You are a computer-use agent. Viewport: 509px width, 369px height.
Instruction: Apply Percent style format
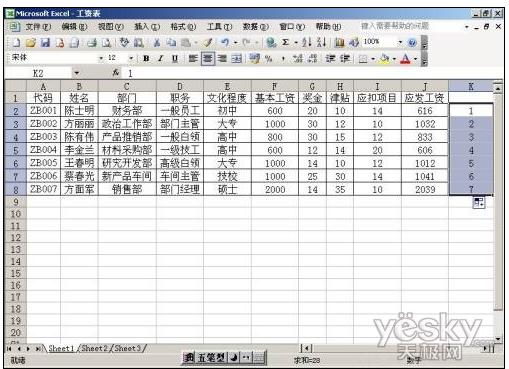pyautogui.click(x=269, y=59)
